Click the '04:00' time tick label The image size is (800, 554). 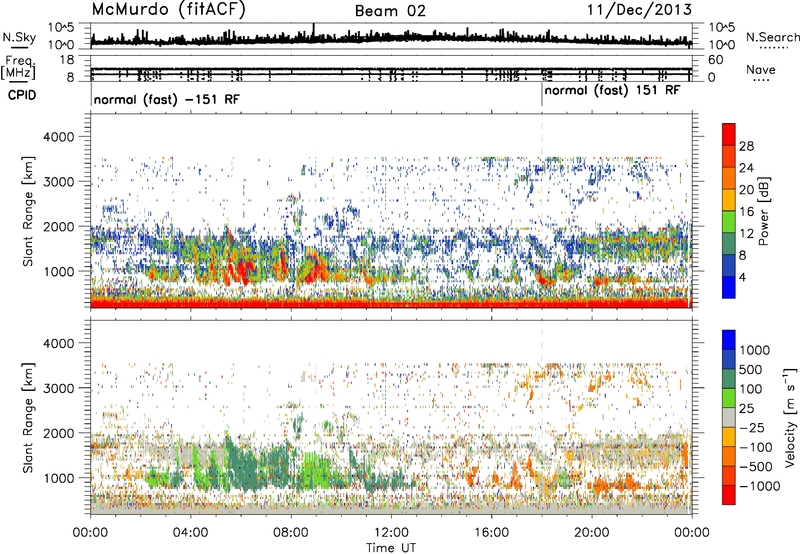[191, 533]
